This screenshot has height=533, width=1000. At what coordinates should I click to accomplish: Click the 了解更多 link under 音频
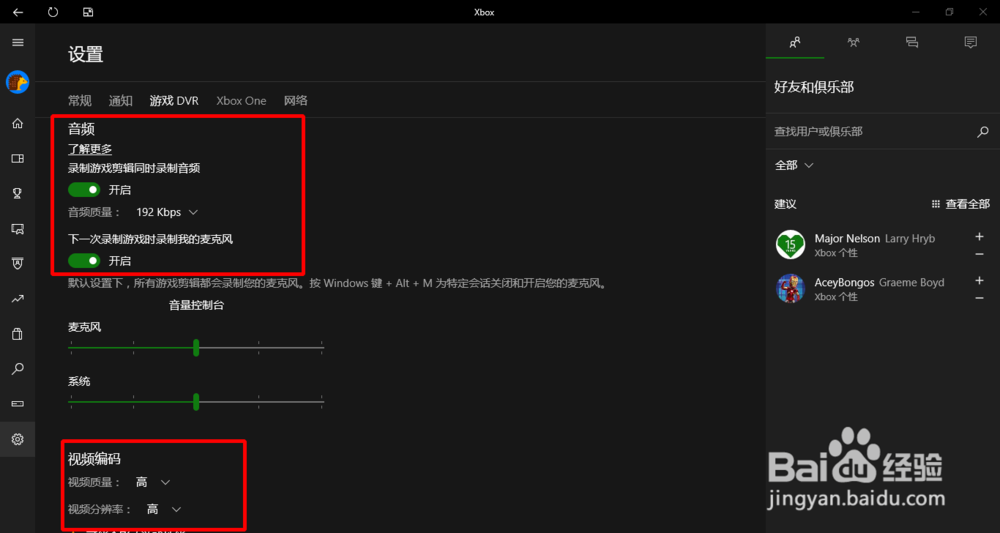pos(90,149)
